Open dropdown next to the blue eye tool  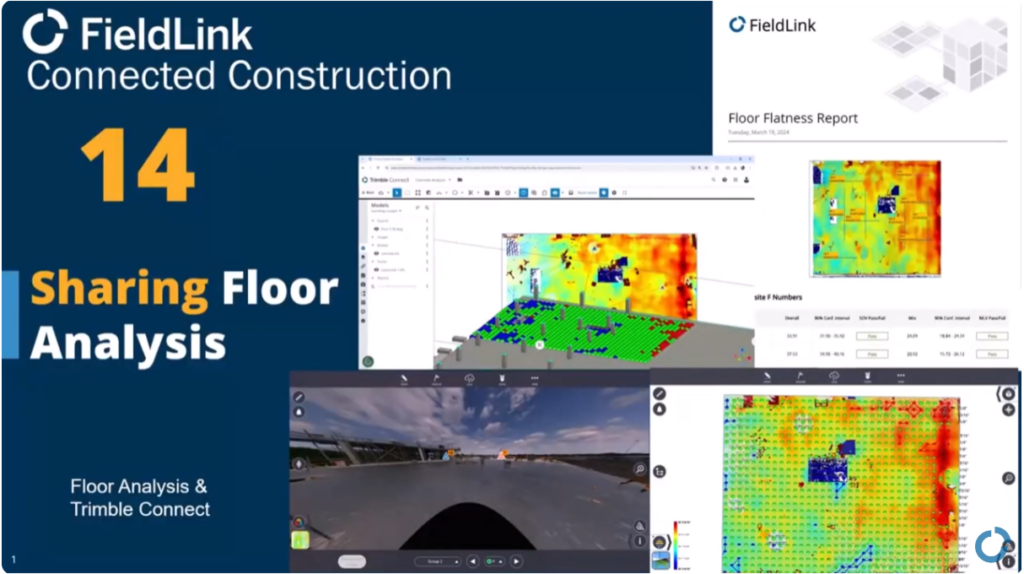coord(562,193)
